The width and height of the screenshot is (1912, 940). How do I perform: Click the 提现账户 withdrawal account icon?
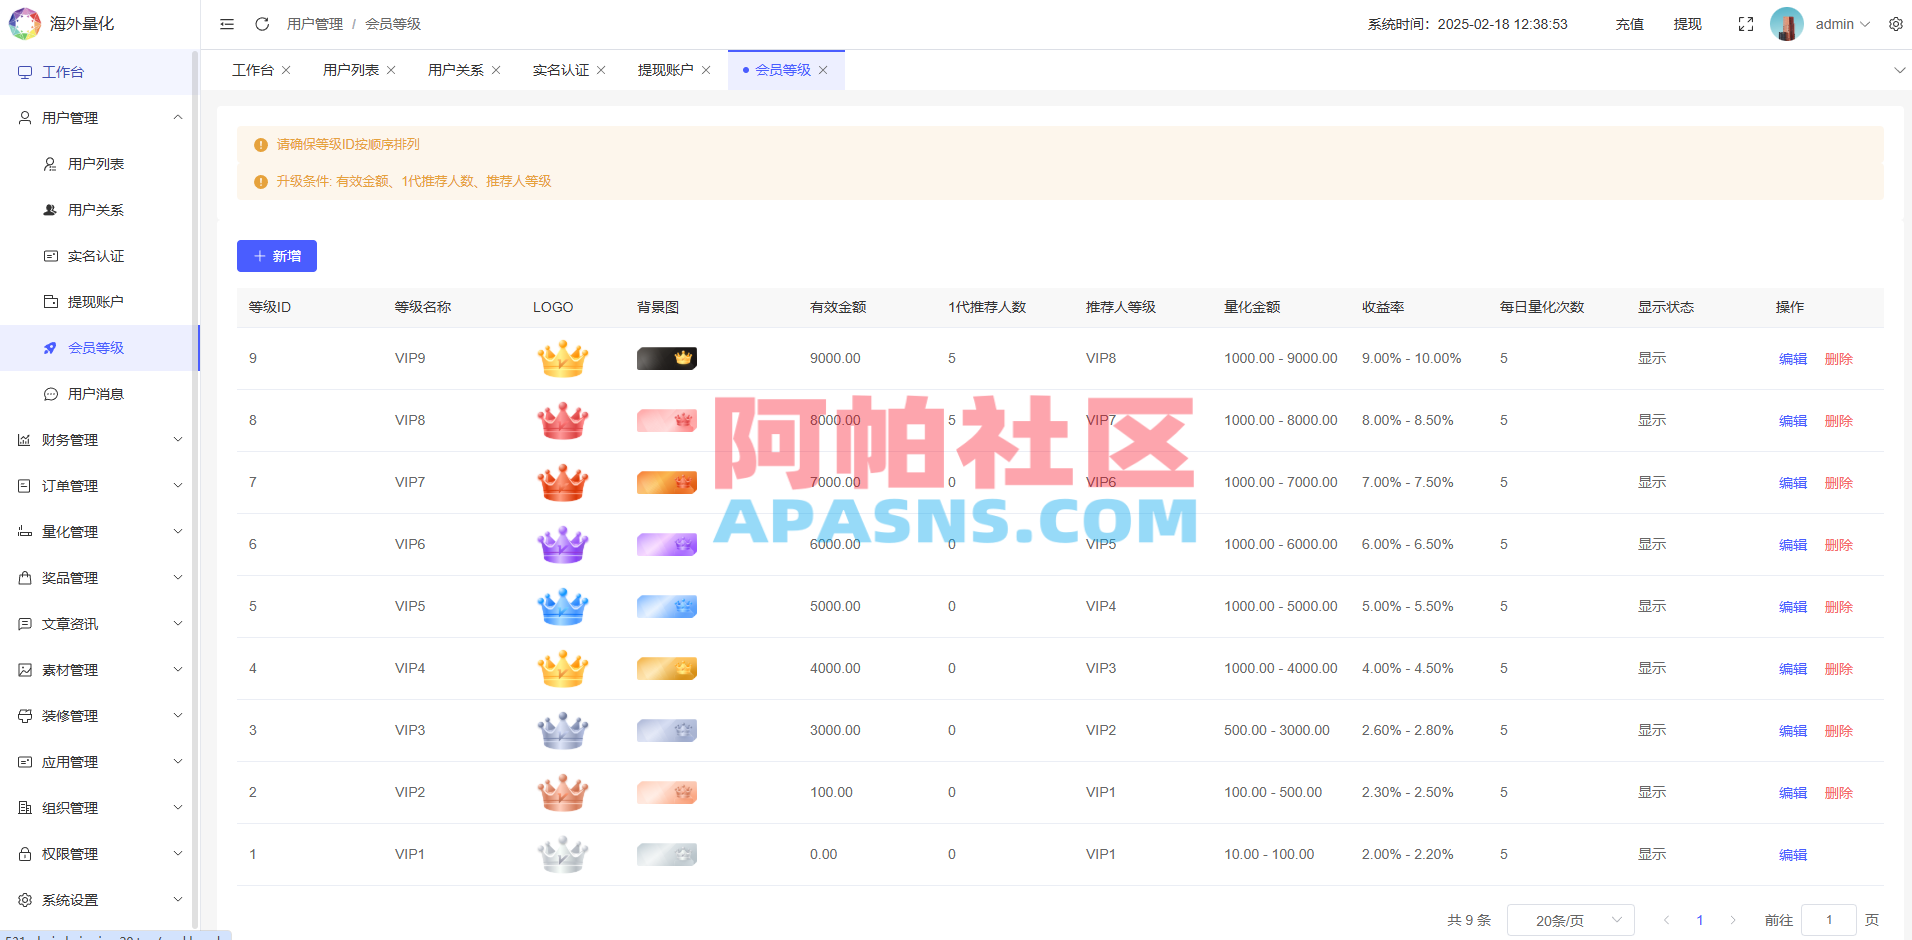pyautogui.click(x=50, y=301)
